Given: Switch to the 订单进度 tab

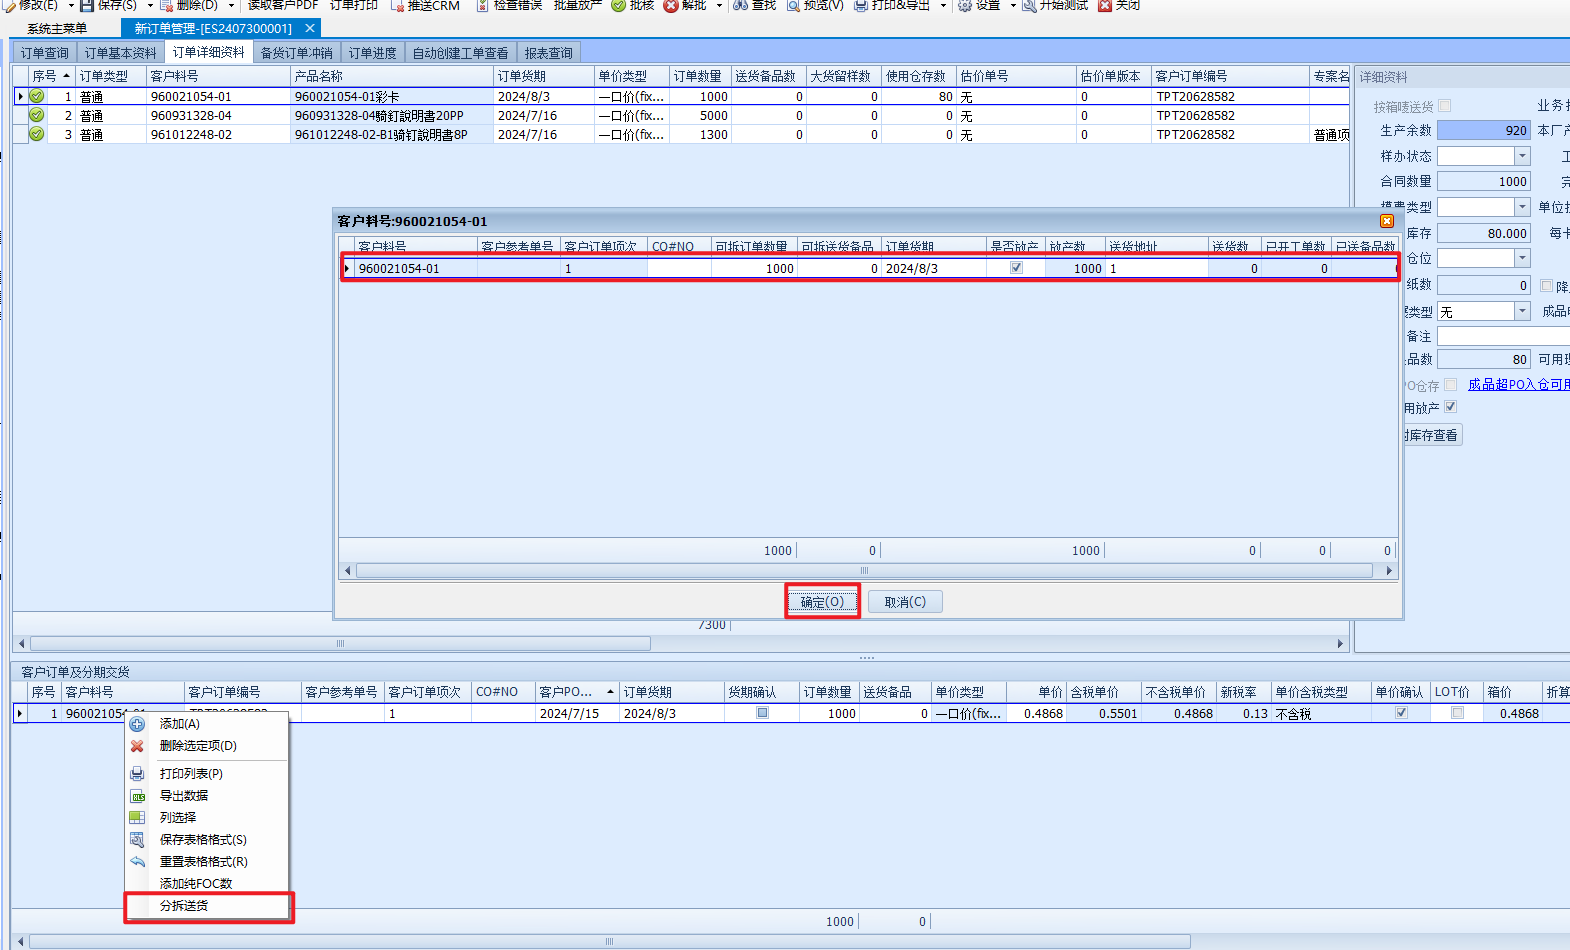Looking at the screenshot, I should (x=372, y=53).
